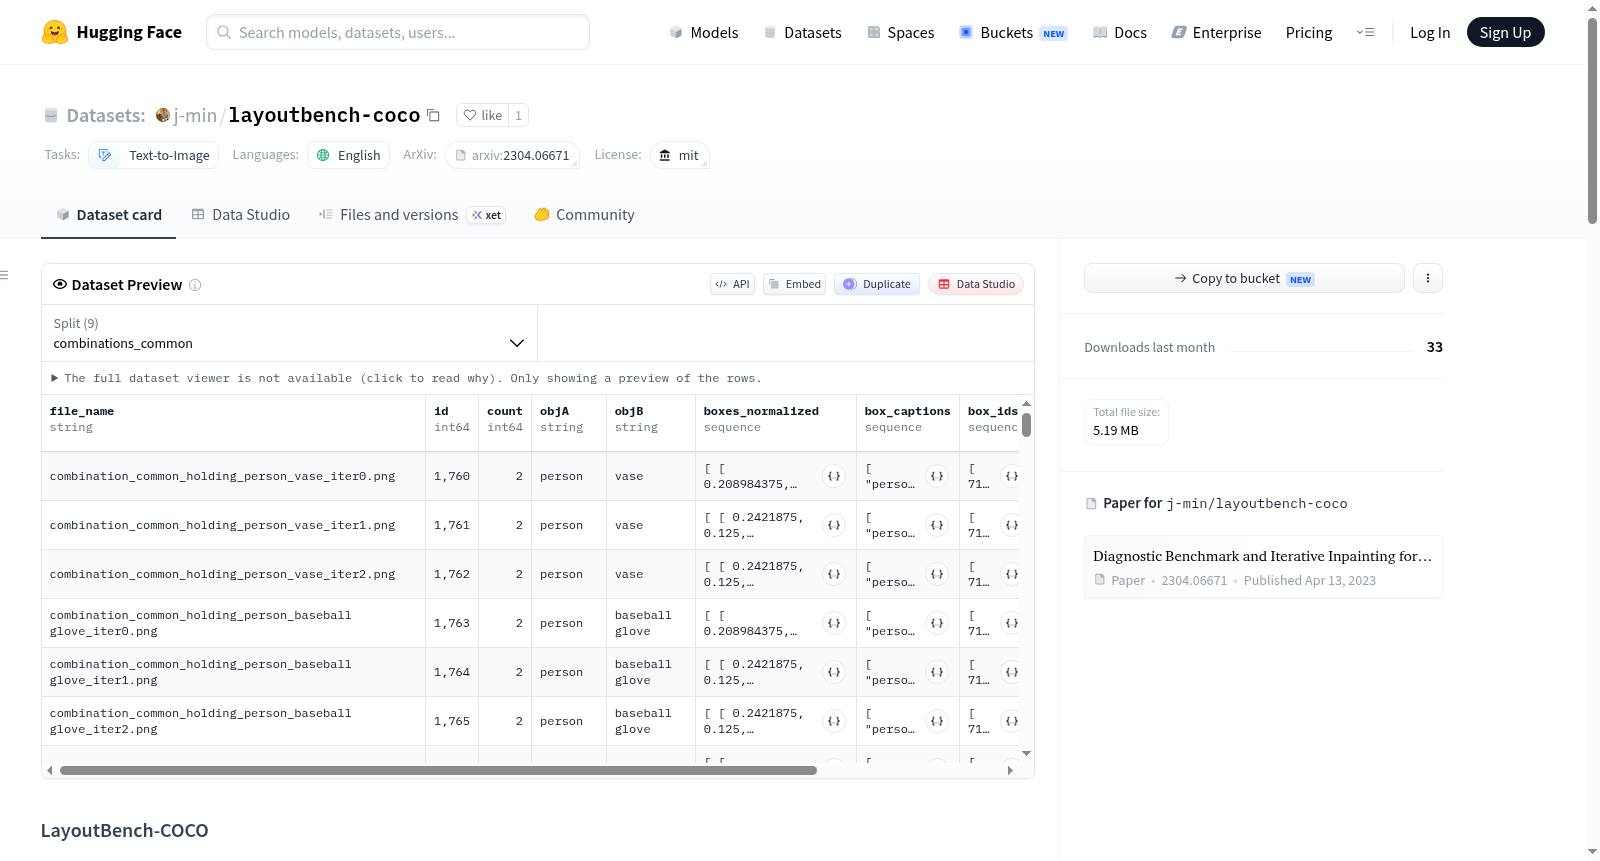Open the Split combinations_common dropdown
This screenshot has height=861, width=1600.
pos(289,333)
